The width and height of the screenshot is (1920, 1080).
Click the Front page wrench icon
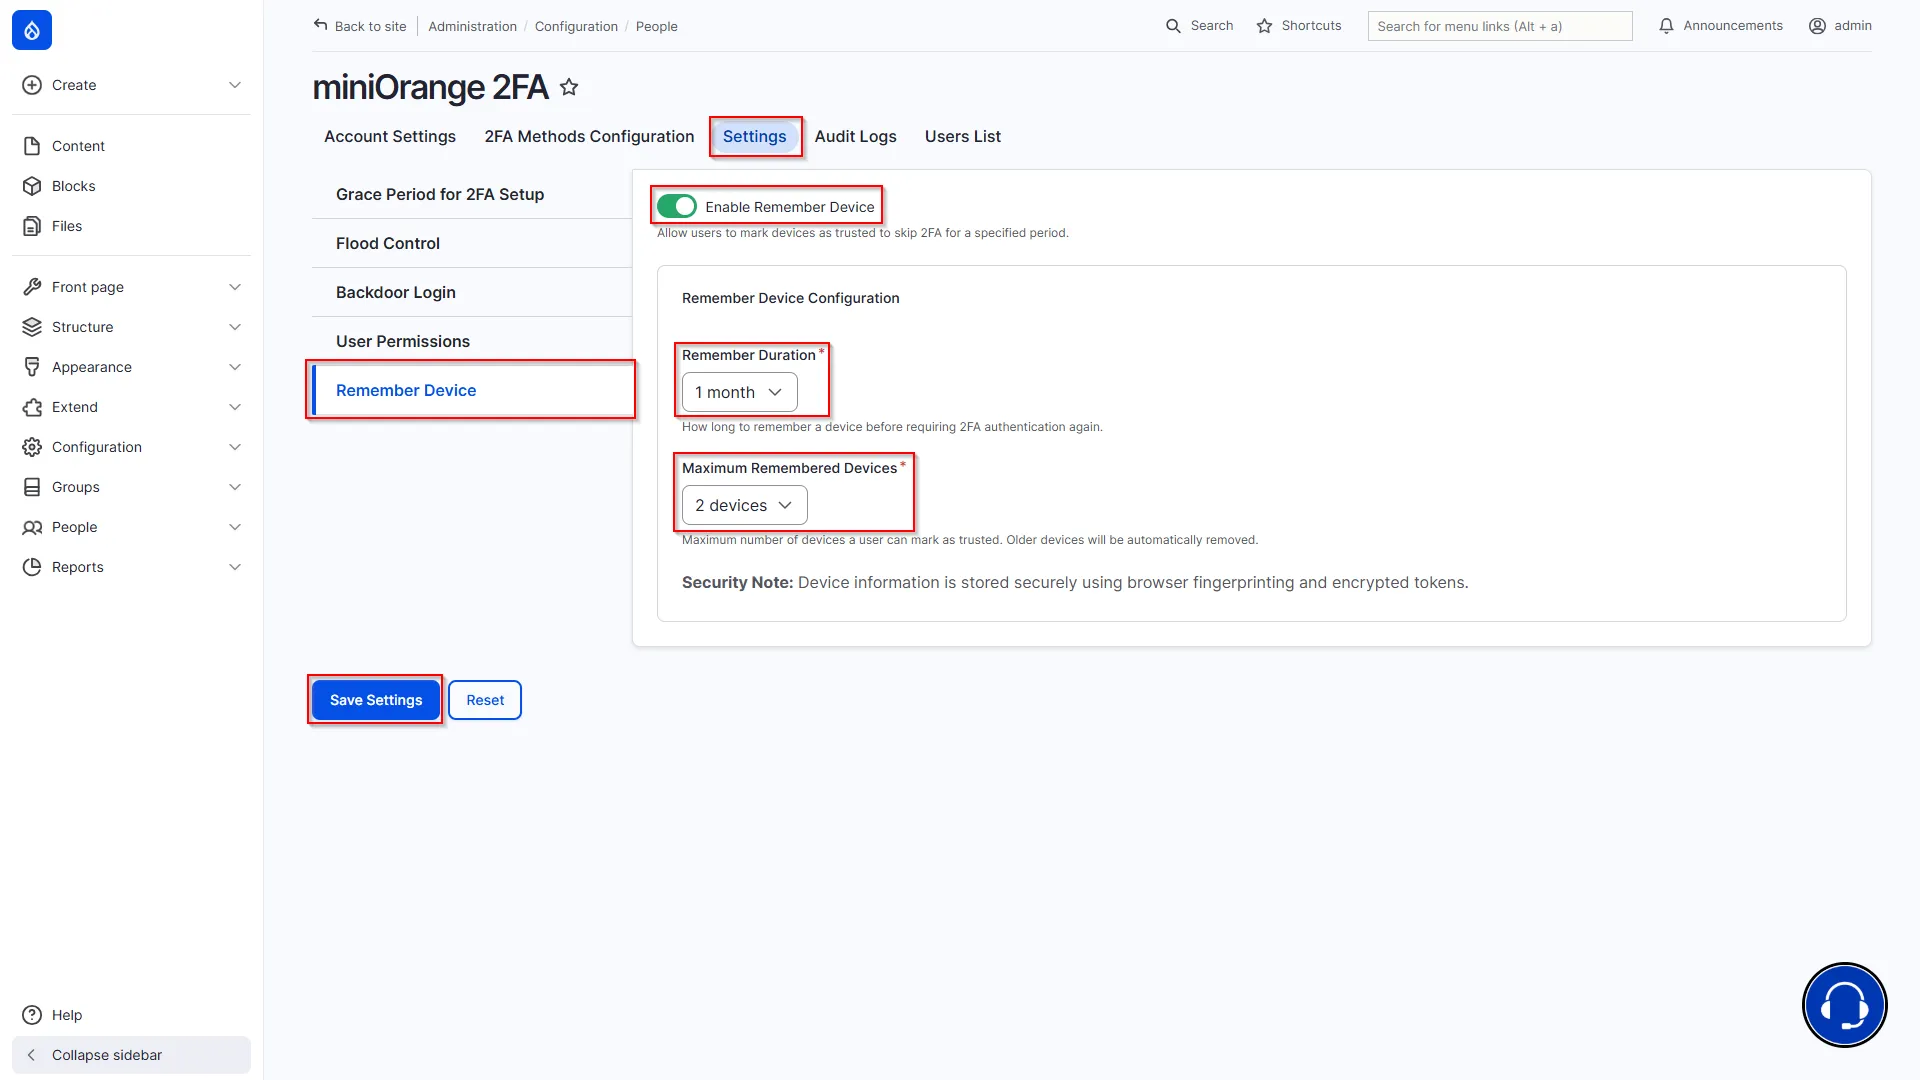click(32, 287)
